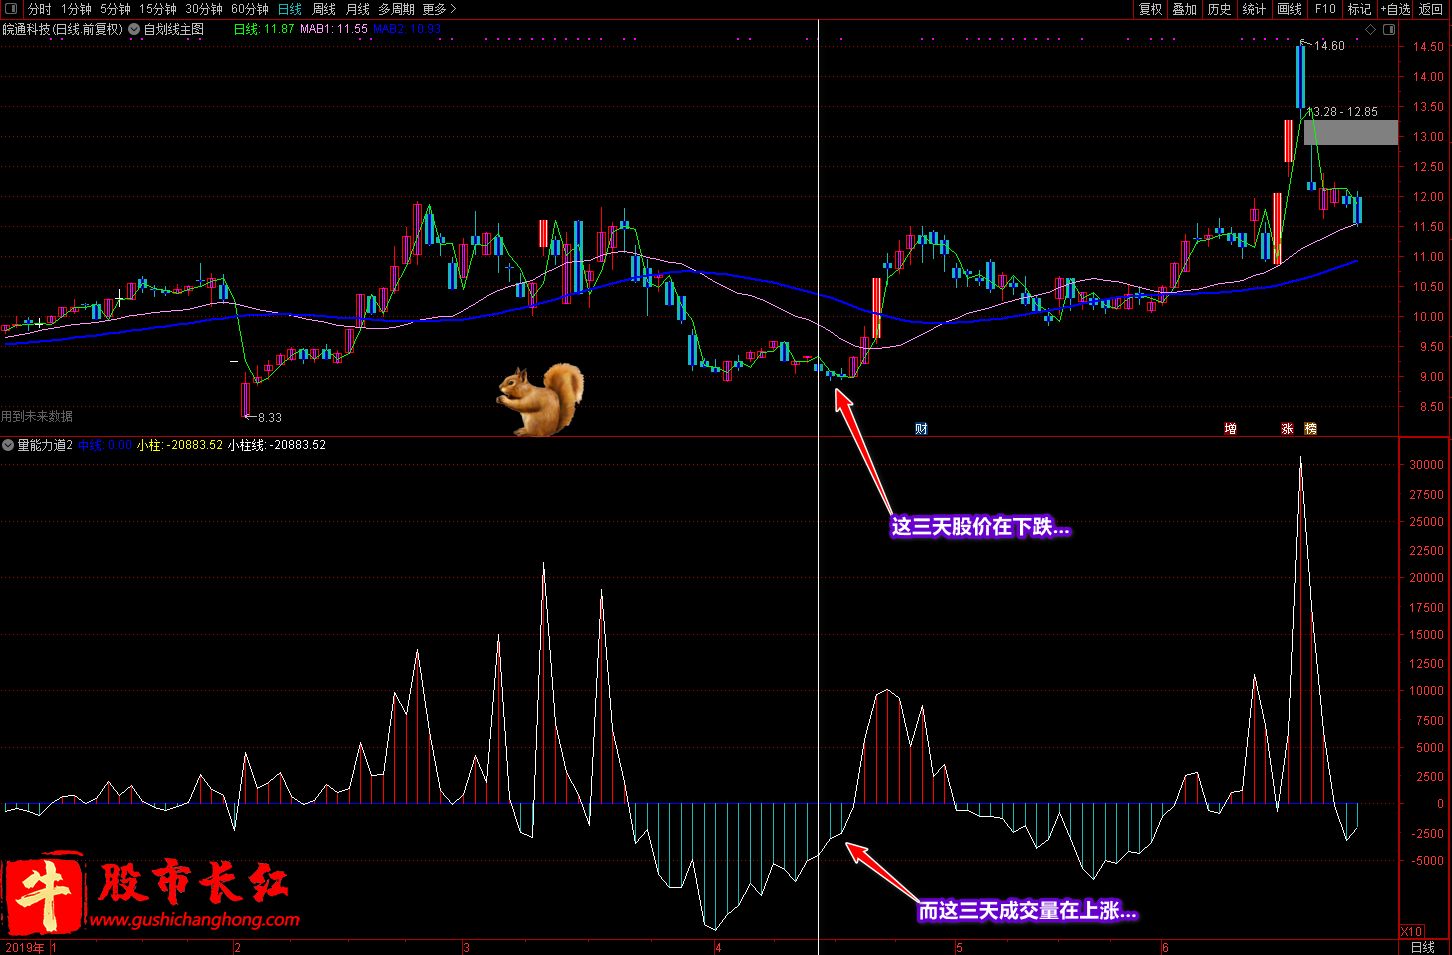Activate the 画线 drawing tool button
The height and width of the screenshot is (955, 1452).
click(1290, 9)
